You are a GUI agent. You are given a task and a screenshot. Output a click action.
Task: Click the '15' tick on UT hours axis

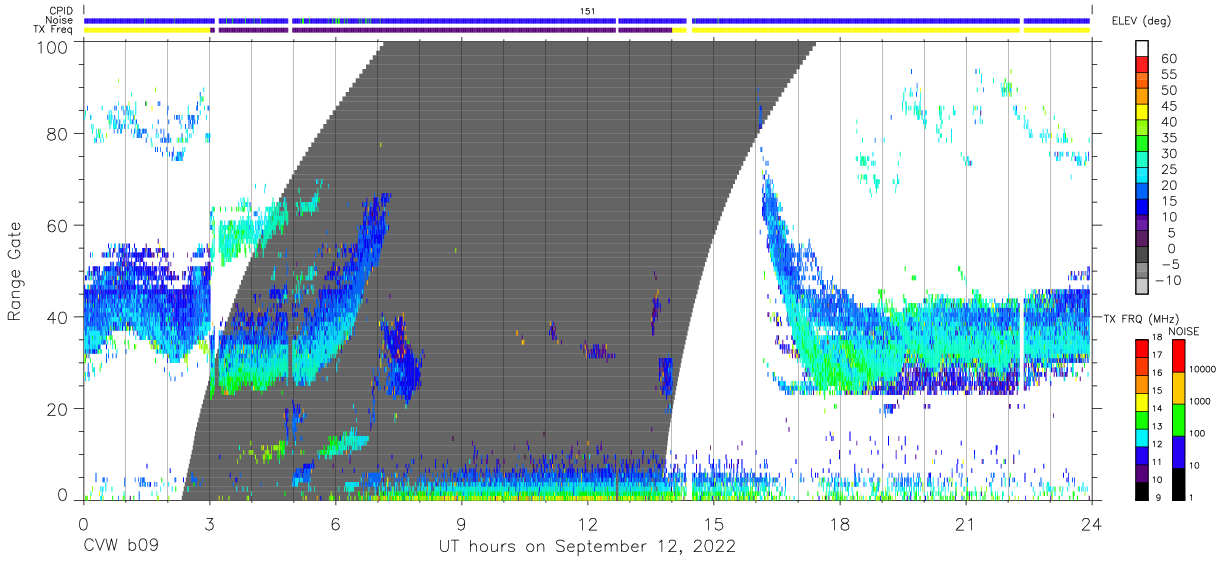pos(714,524)
